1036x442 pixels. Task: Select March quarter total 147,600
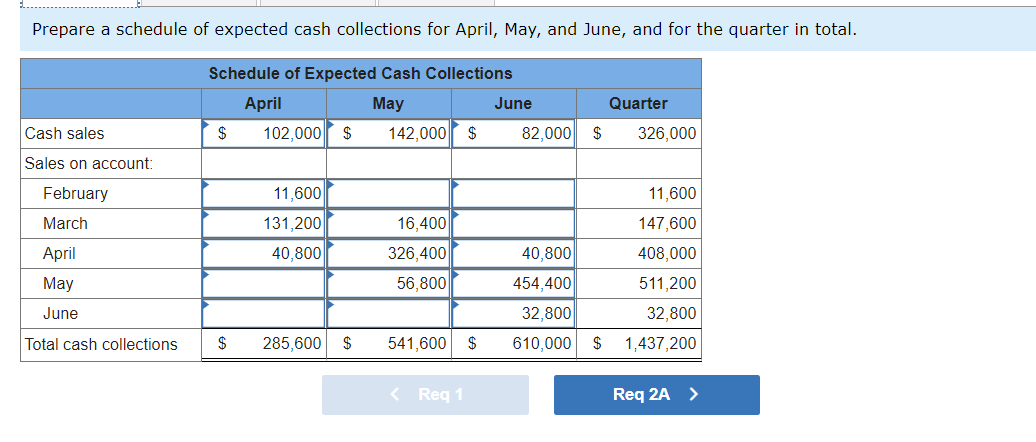coord(639,223)
